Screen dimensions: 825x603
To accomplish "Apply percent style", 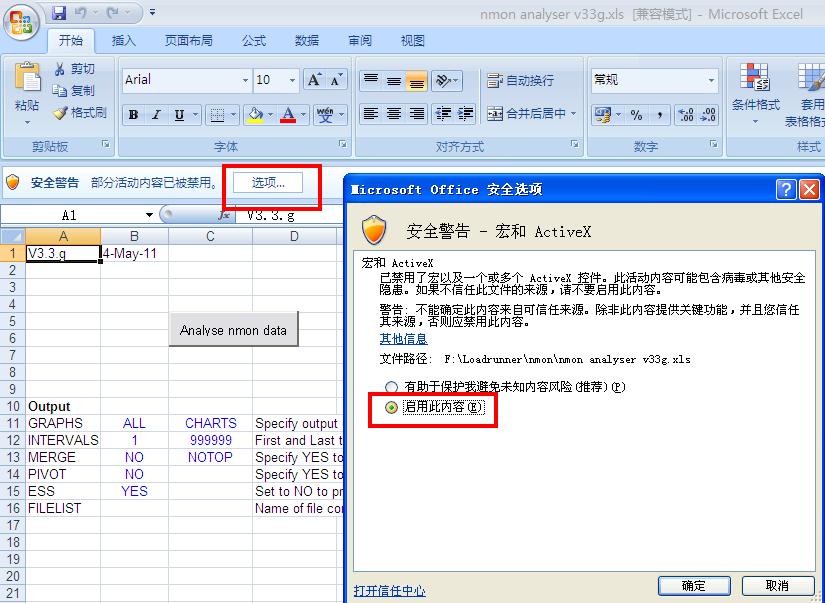I will click(637, 114).
